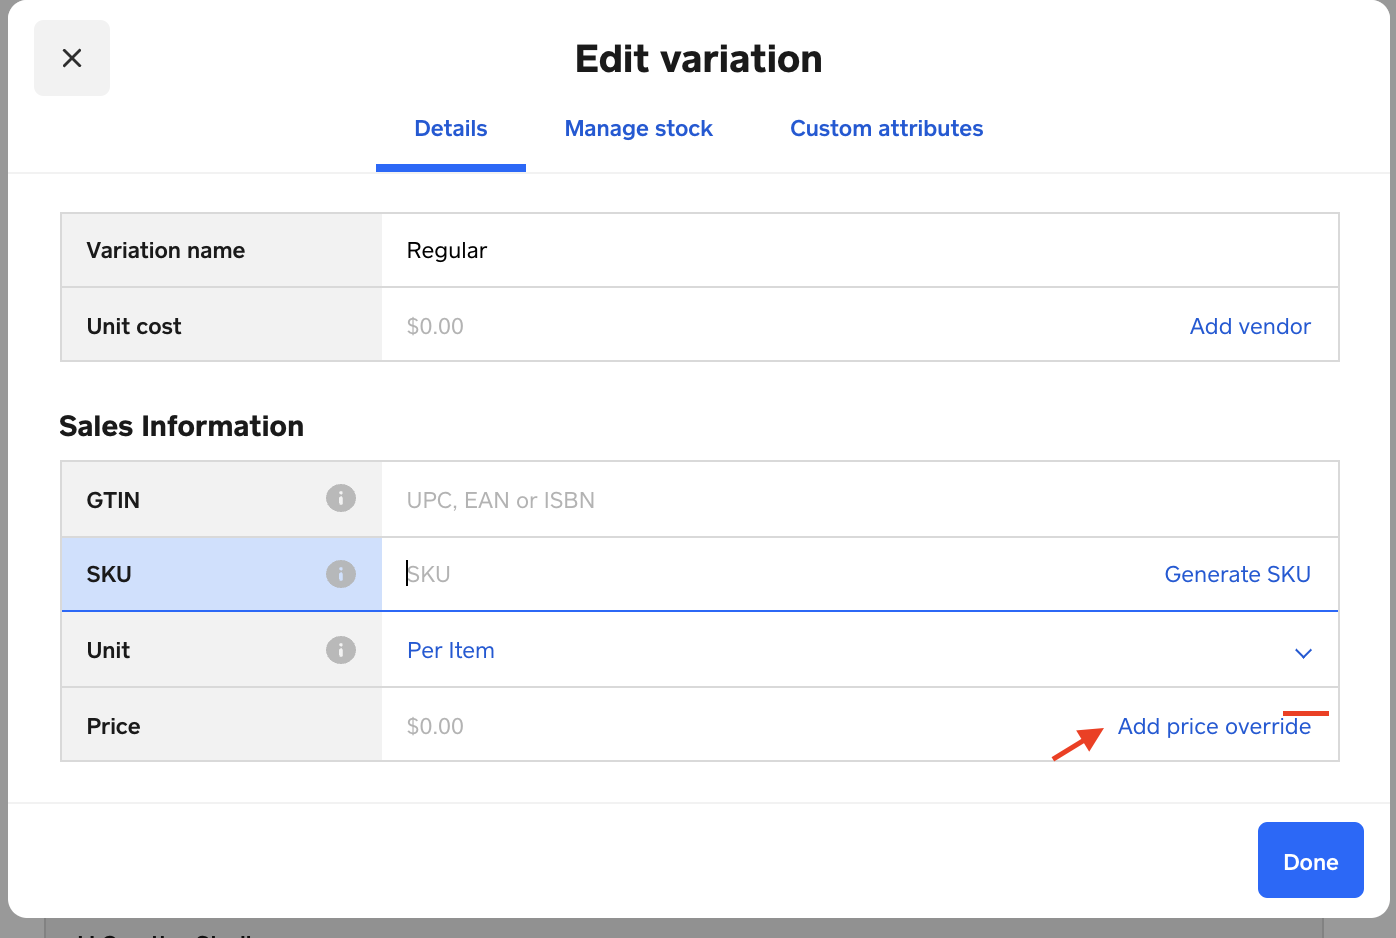Image resolution: width=1396 pixels, height=938 pixels.
Task: Open the Manage stock tab
Action: coord(638,129)
